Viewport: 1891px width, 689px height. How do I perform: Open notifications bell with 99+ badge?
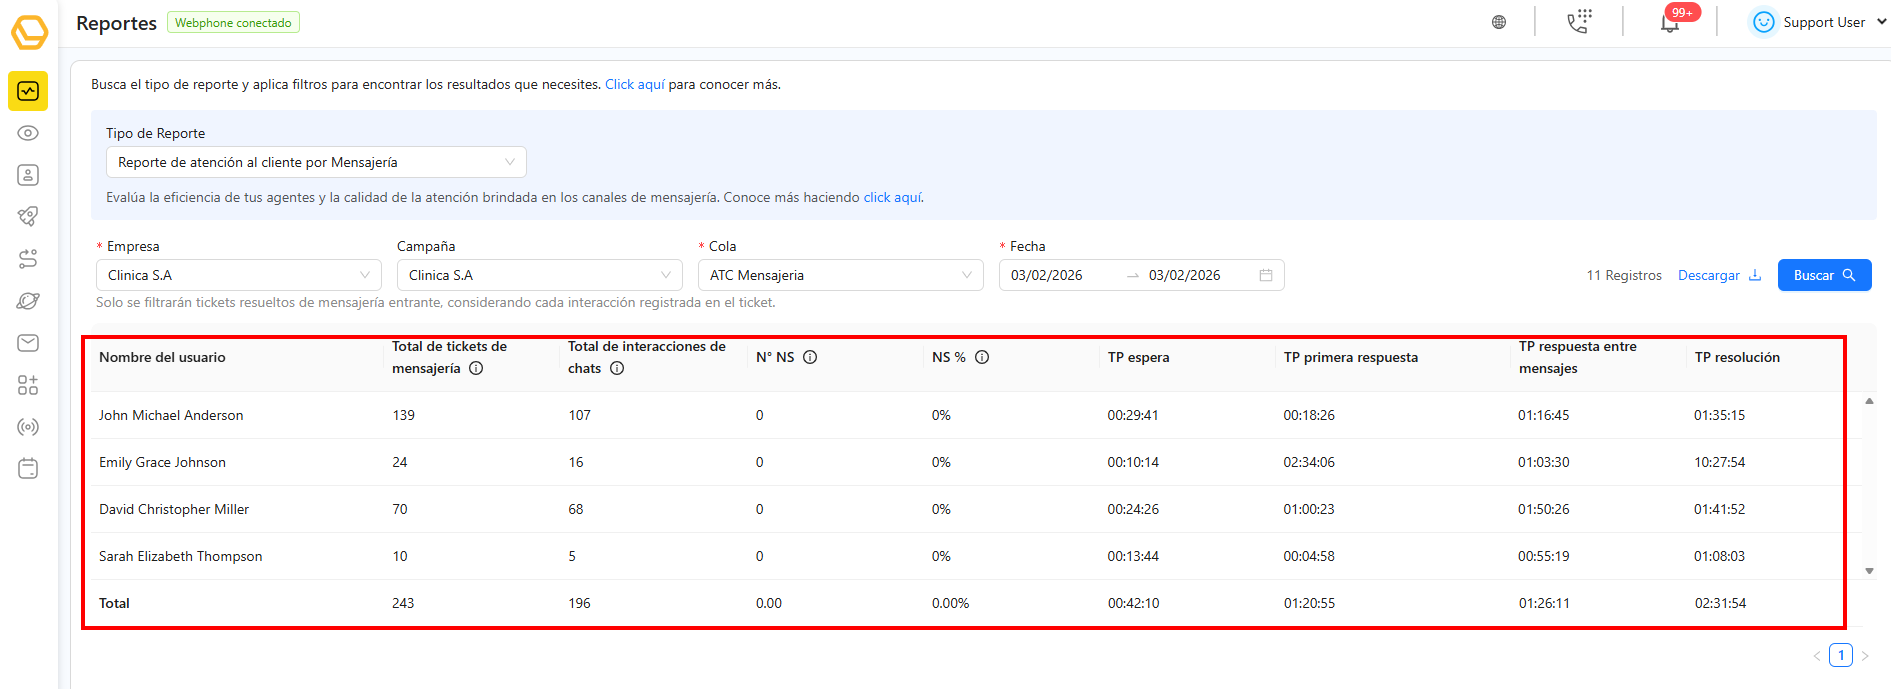(x=1670, y=23)
